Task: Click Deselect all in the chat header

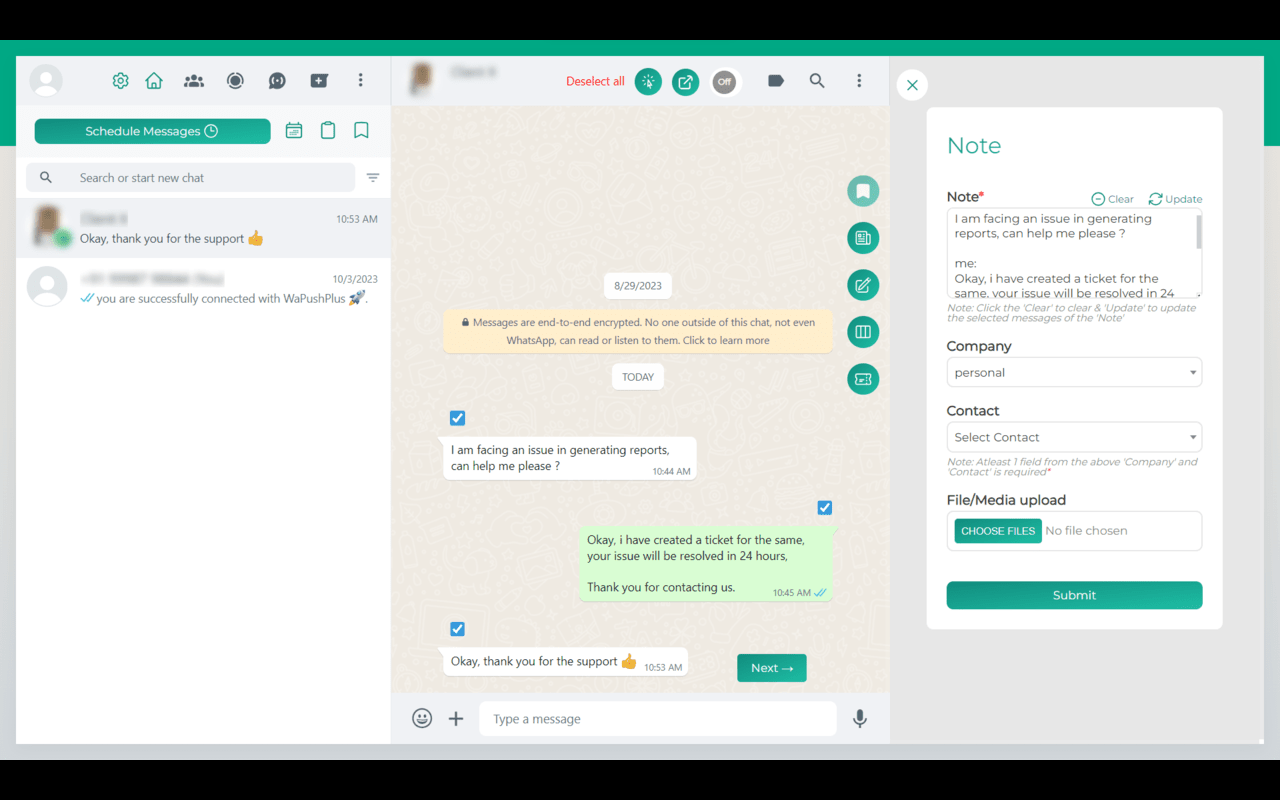Action: [597, 81]
